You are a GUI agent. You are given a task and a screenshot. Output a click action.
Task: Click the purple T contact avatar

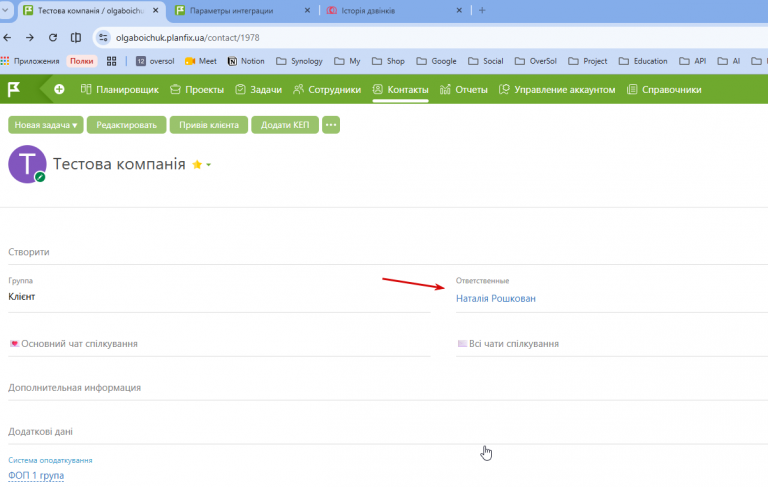click(x=27, y=164)
